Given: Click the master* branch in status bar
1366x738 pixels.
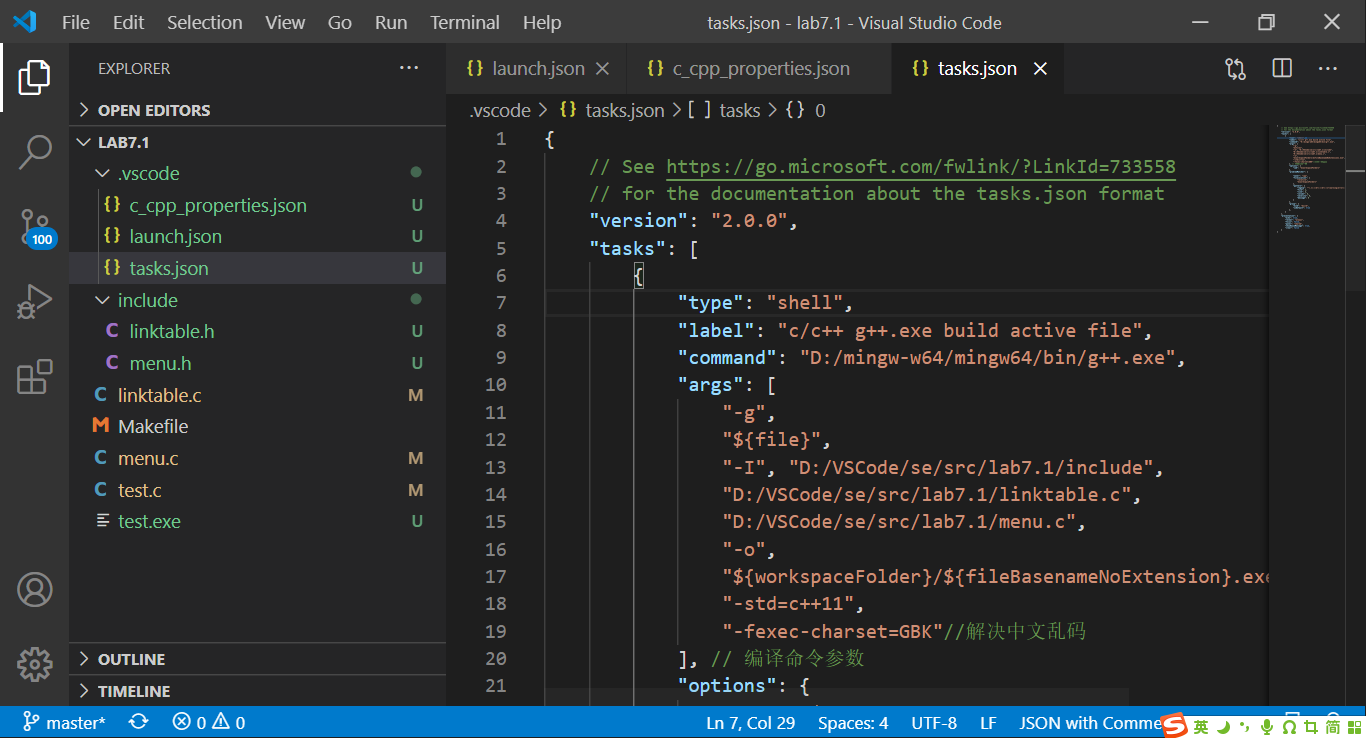Looking at the screenshot, I should [65, 722].
